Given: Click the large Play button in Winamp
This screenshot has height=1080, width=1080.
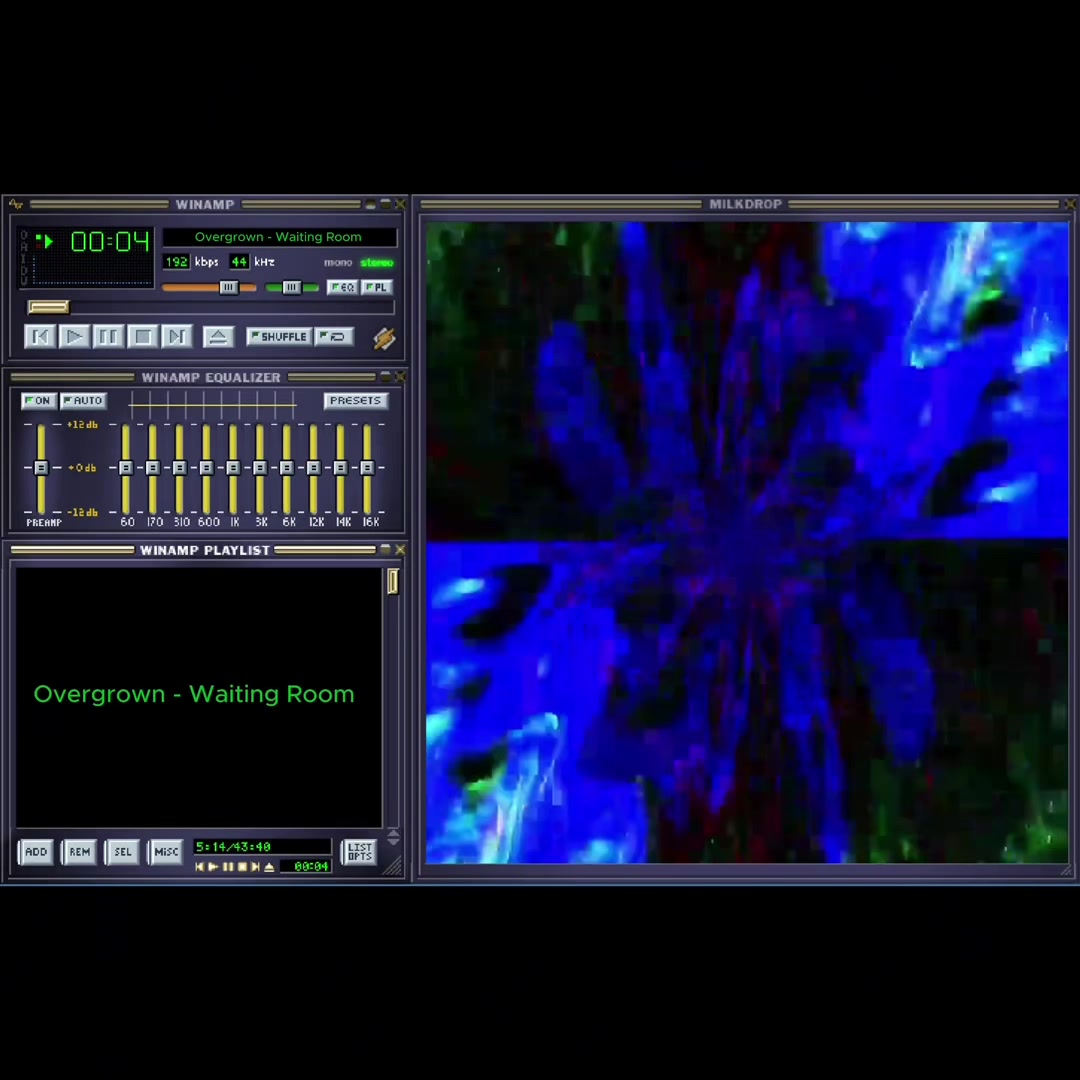Looking at the screenshot, I should tap(74, 337).
